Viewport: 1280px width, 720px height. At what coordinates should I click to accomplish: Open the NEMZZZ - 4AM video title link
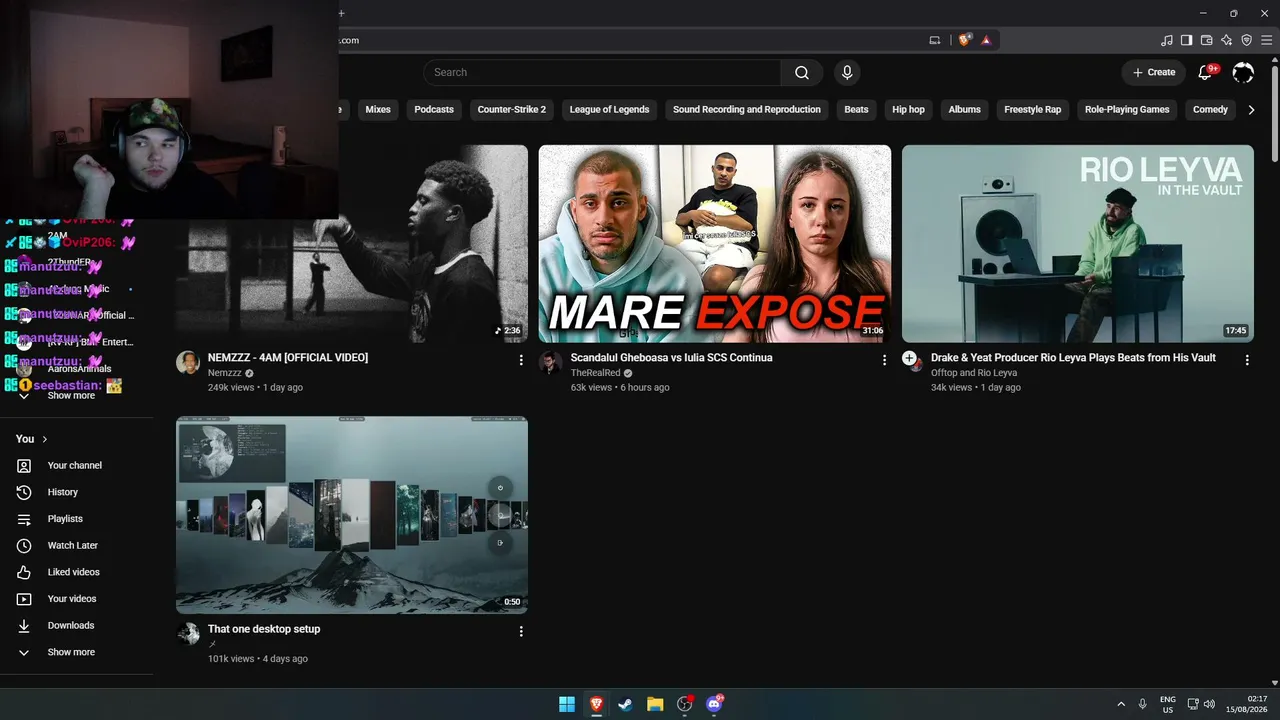[288, 358]
